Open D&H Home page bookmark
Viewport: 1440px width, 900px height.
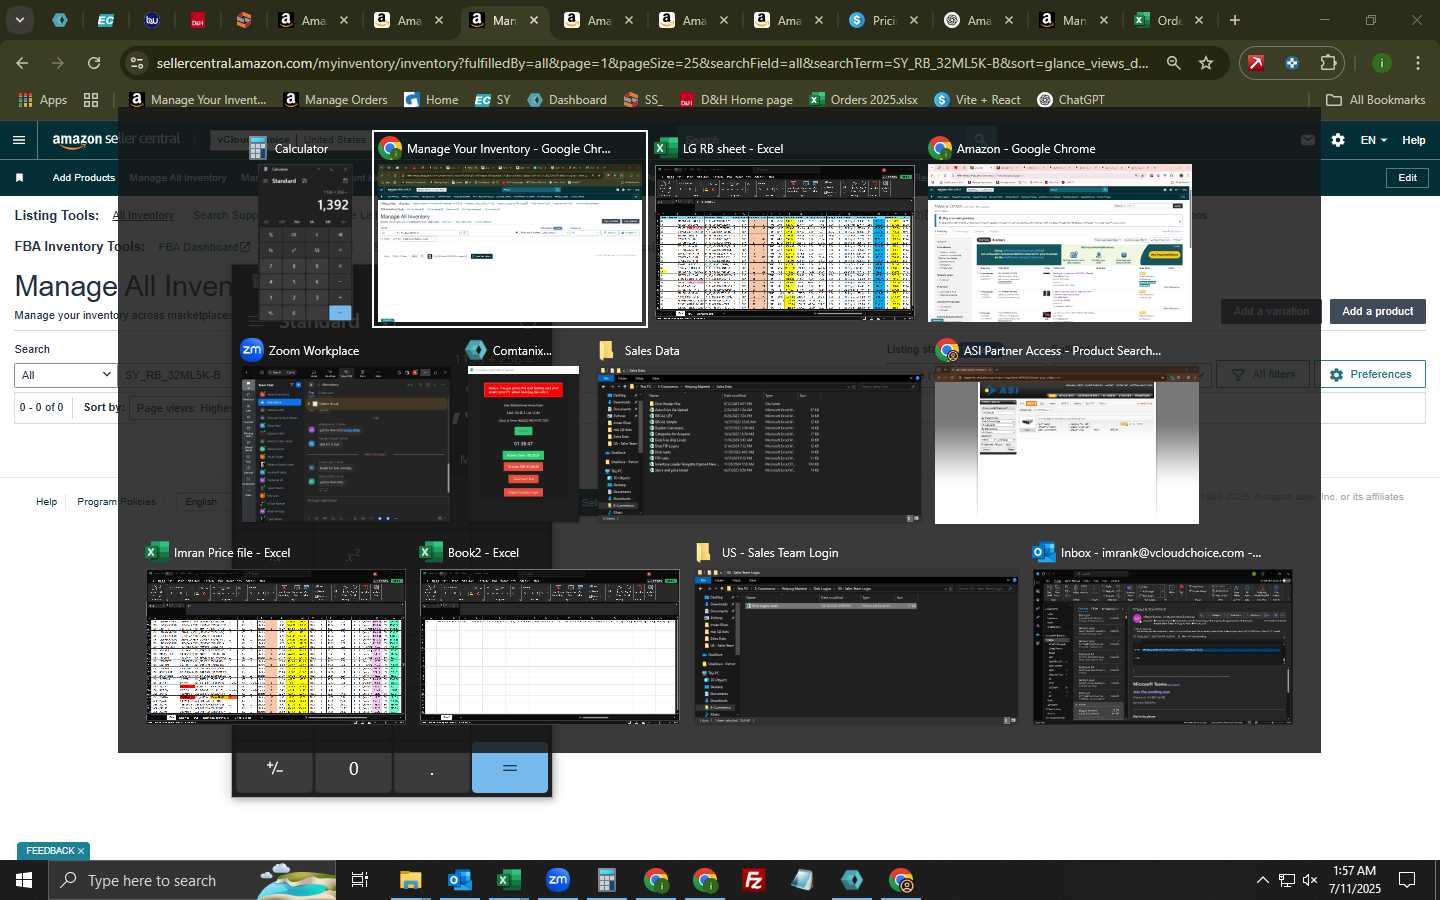pos(736,100)
